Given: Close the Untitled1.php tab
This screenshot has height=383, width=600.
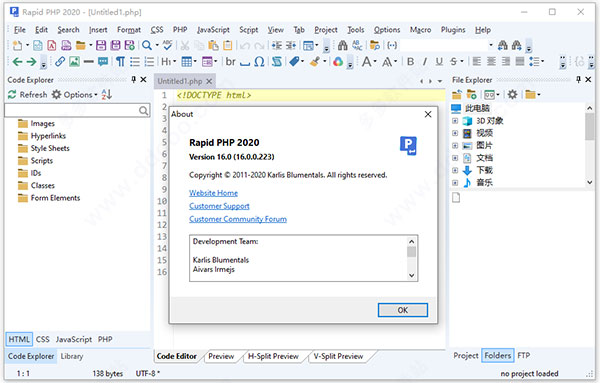Looking at the screenshot, I should tap(209, 81).
